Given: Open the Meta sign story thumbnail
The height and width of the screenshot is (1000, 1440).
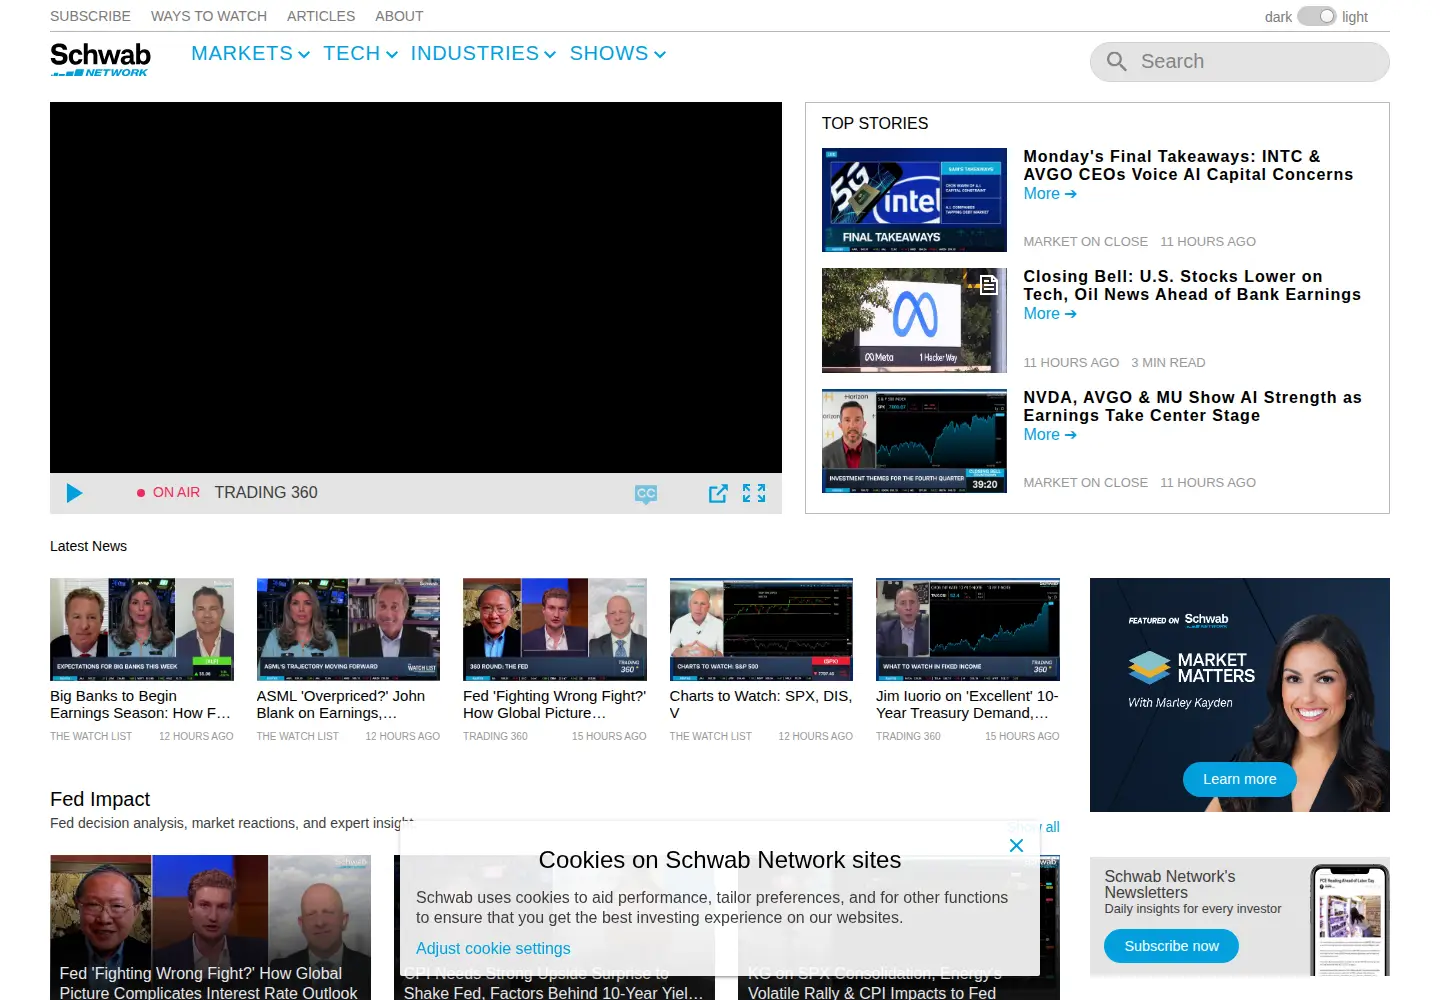Looking at the screenshot, I should (914, 320).
